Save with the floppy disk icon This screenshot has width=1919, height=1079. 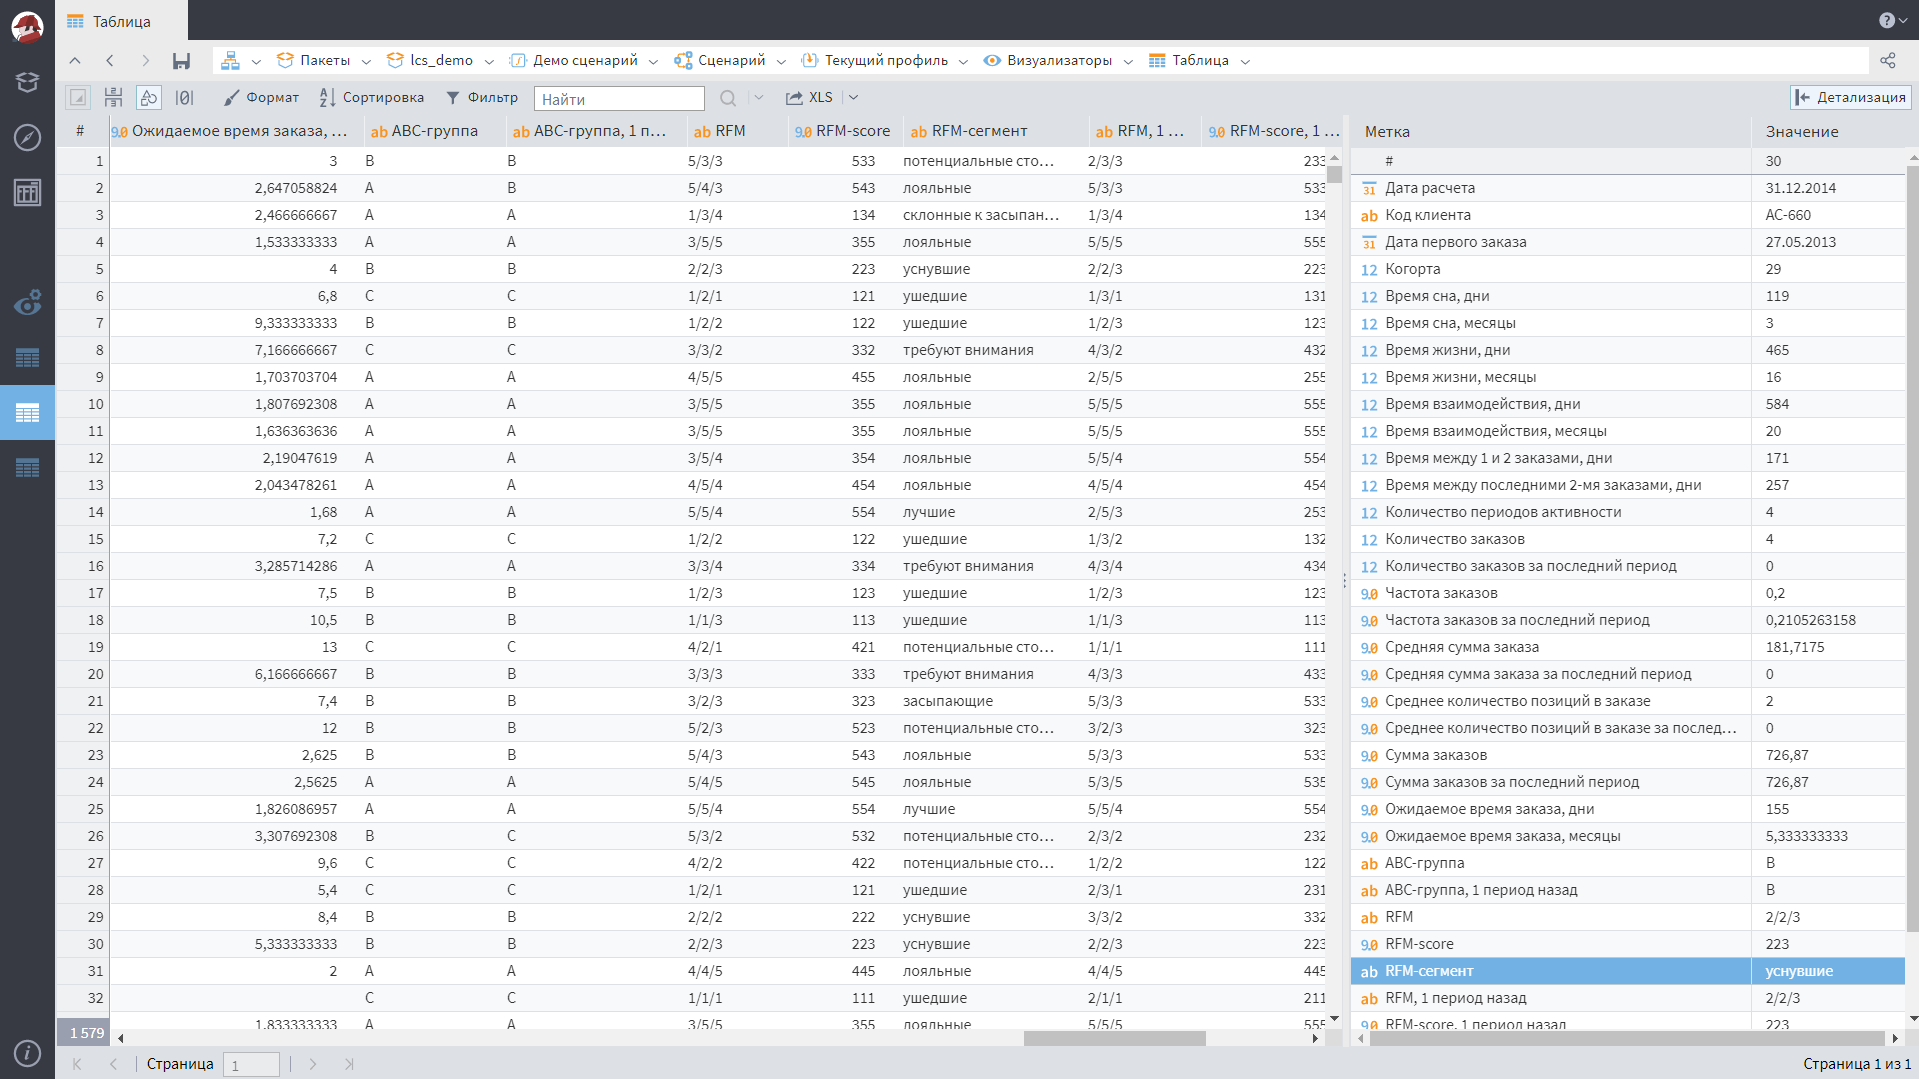(x=181, y=60)
